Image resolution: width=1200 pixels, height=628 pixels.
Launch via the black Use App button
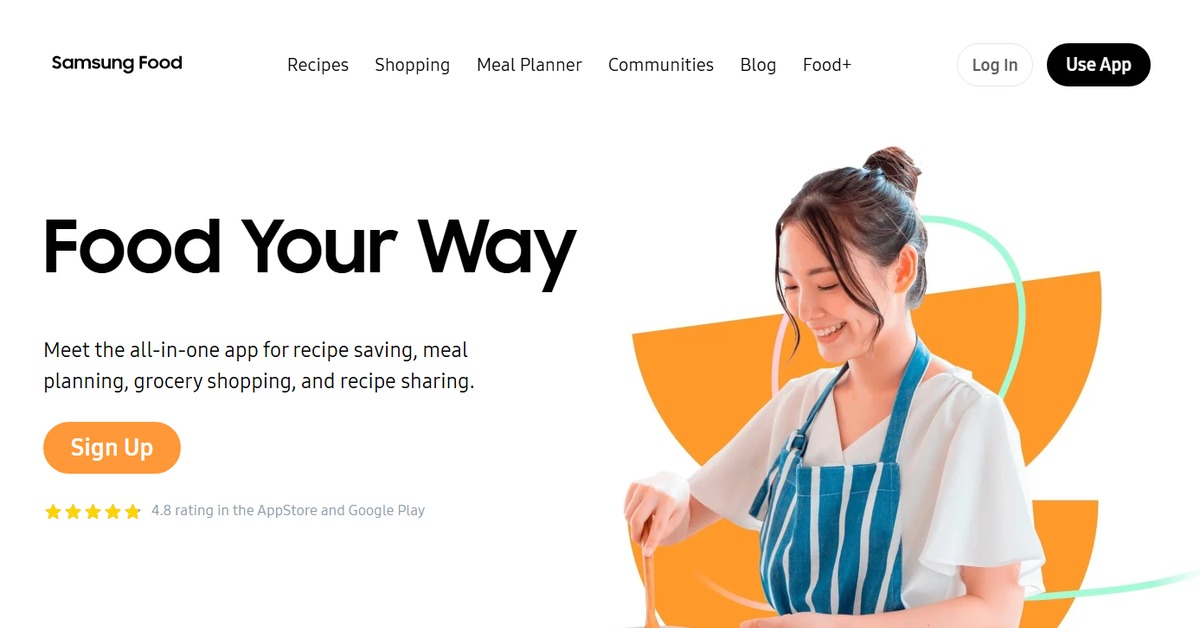[x=1098, y=65]
